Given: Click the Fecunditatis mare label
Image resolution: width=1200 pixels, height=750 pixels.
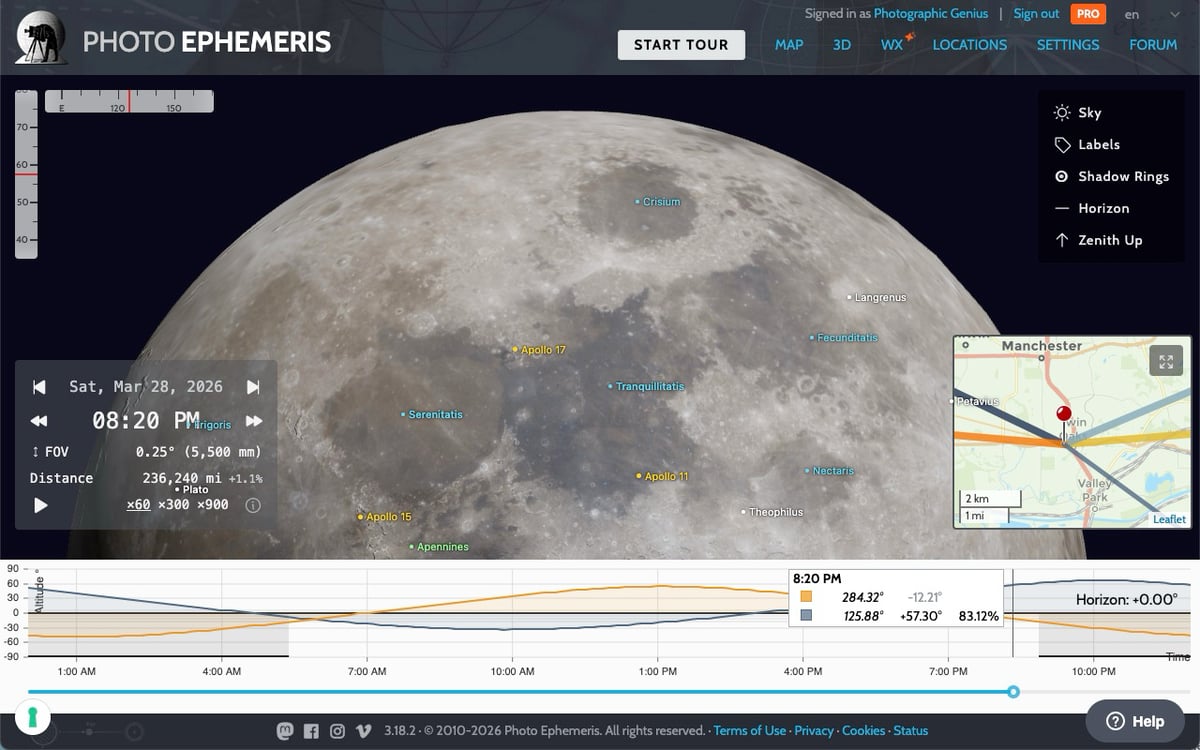Looking at the screenshot, I should [843, 338].
